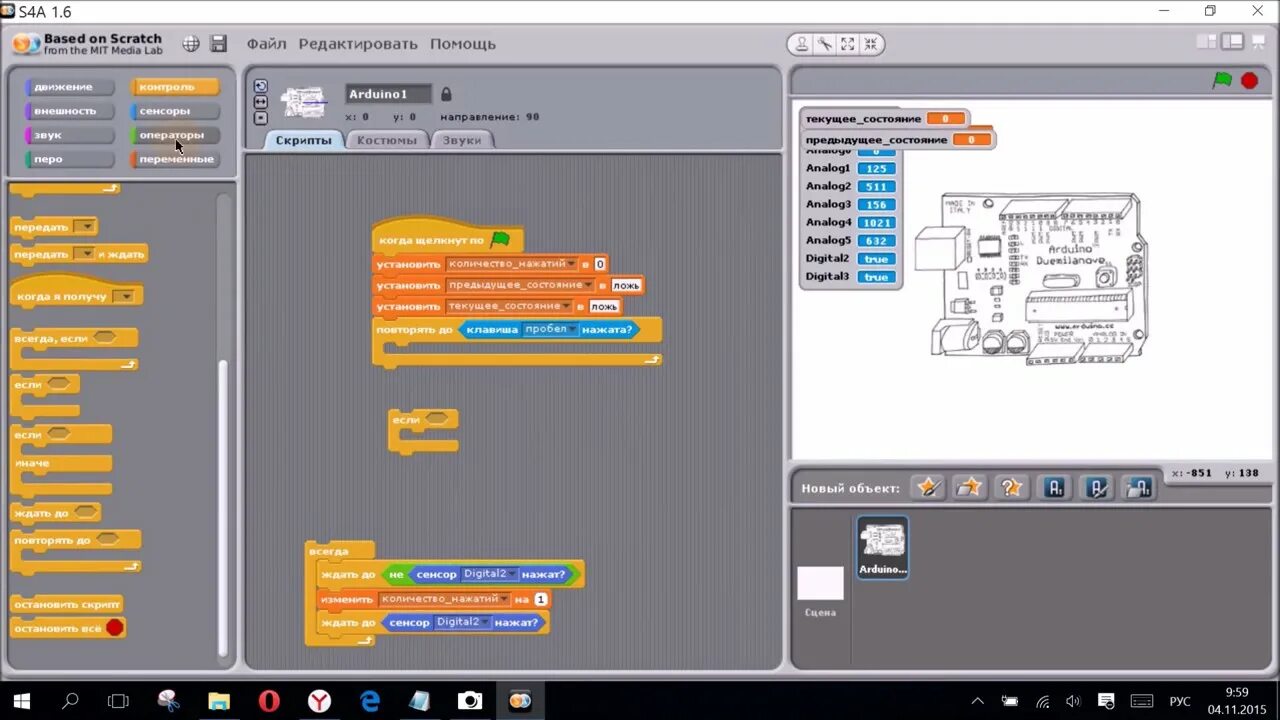Open Opera browser from taskbar
The image size is (1280, 720).
[x=269, y=701]
